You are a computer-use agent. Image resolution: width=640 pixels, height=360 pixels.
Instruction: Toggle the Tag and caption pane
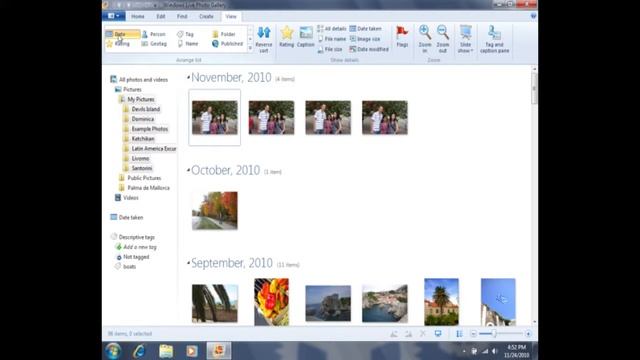click(x=494, y=39)
